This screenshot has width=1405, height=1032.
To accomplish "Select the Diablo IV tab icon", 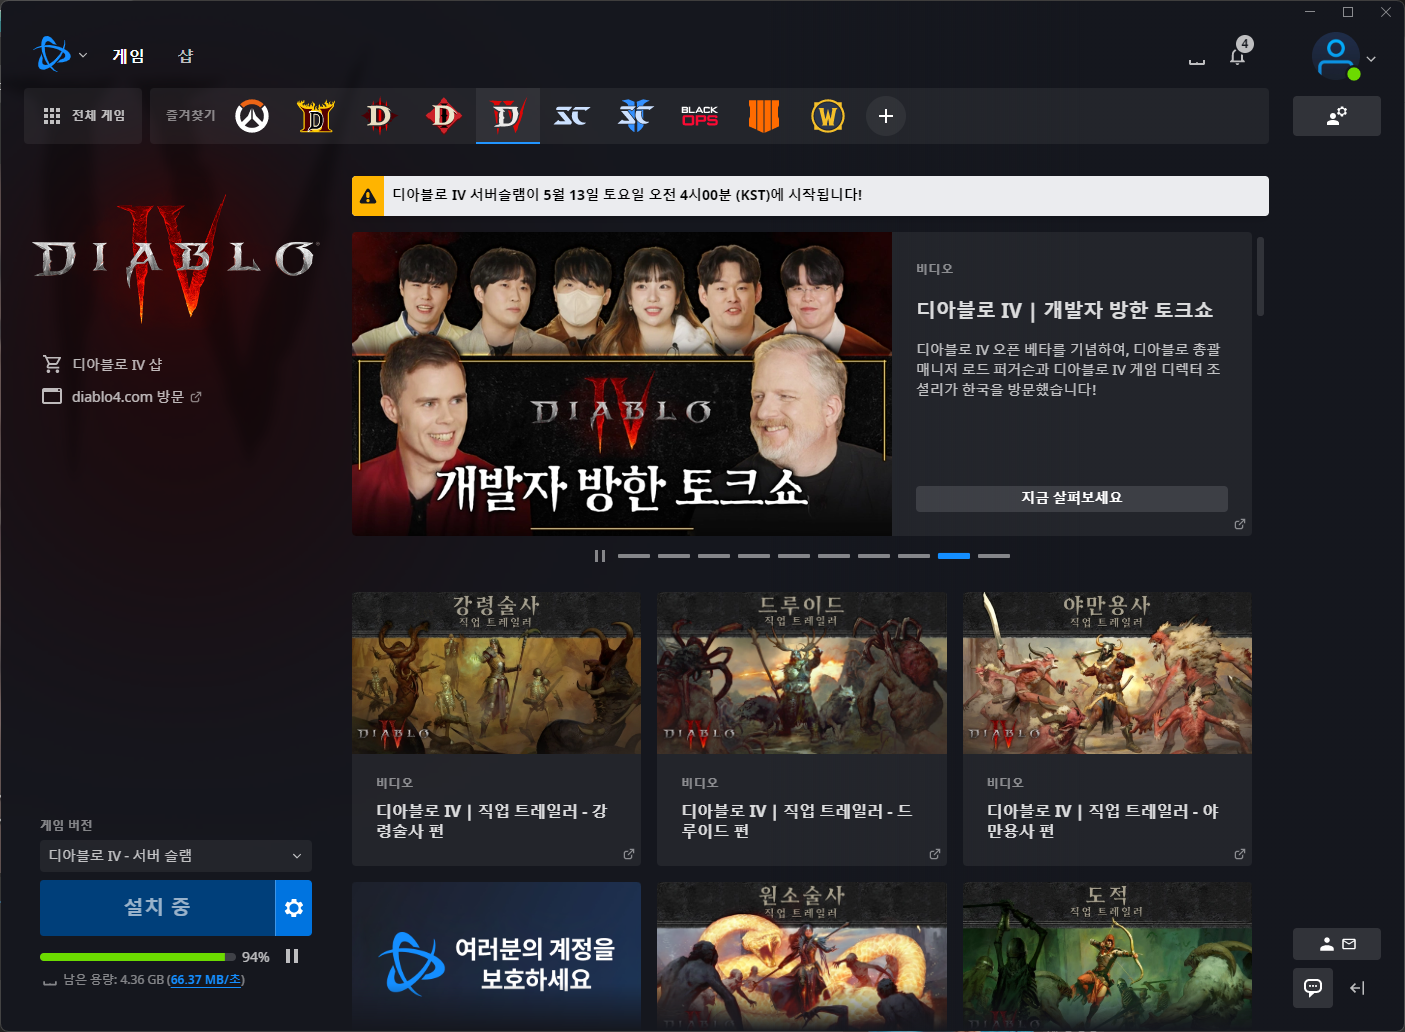I will (x=508, y=116).
